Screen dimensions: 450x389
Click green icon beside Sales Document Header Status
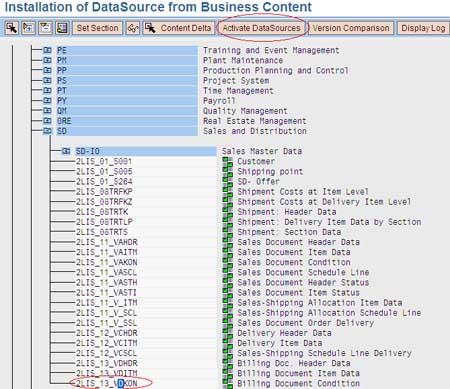point(228,282)
